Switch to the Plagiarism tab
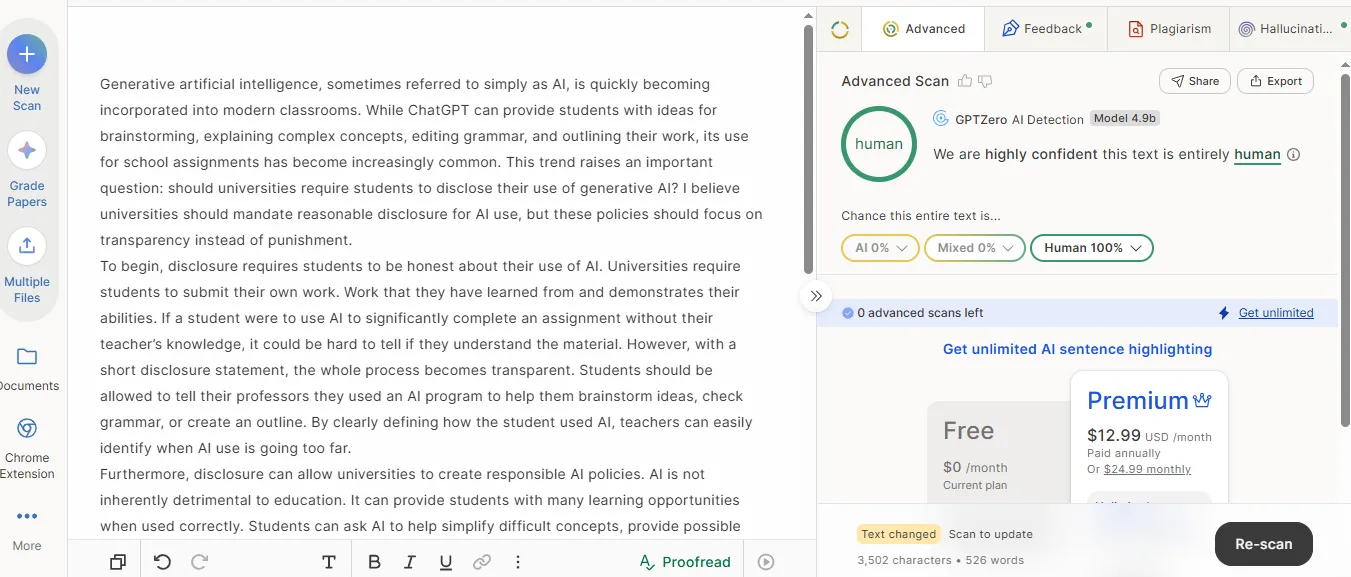This screenshot has height=577, width=1351. [x=1169, y=29]
